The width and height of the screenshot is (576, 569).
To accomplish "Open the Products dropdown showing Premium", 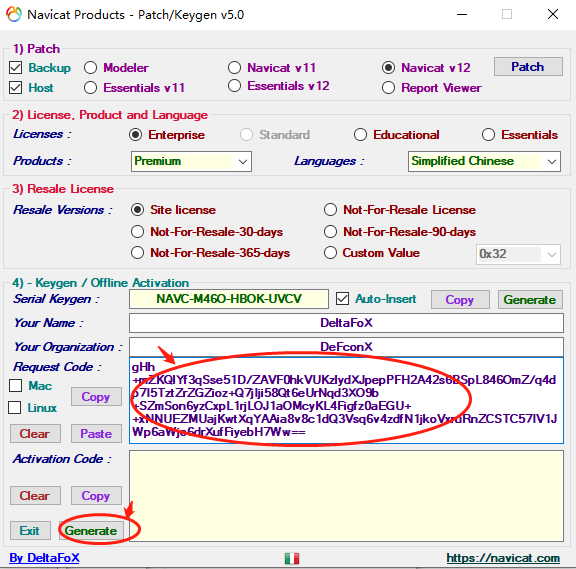I will (x=191, y=161).
